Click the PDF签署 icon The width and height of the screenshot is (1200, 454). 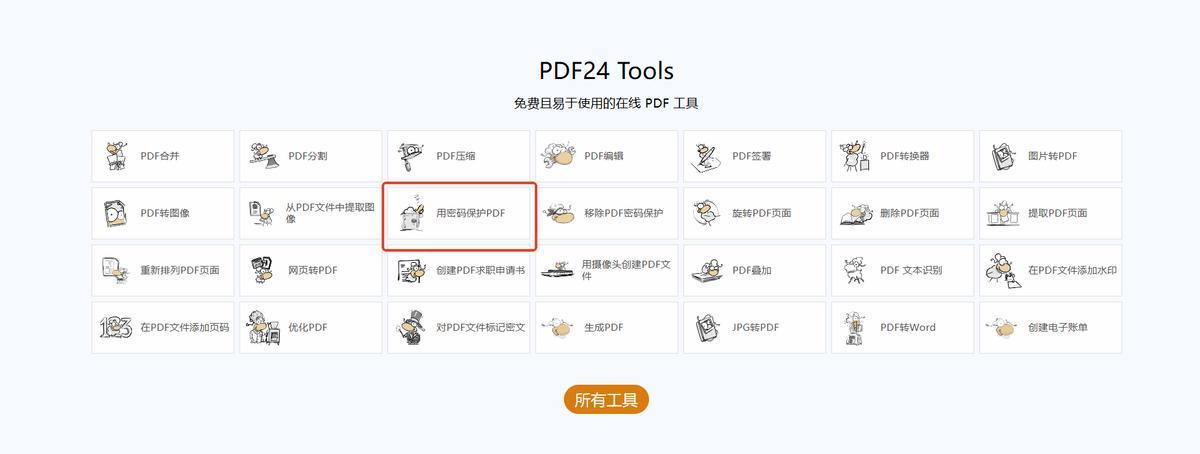click(x=708, y=156)
